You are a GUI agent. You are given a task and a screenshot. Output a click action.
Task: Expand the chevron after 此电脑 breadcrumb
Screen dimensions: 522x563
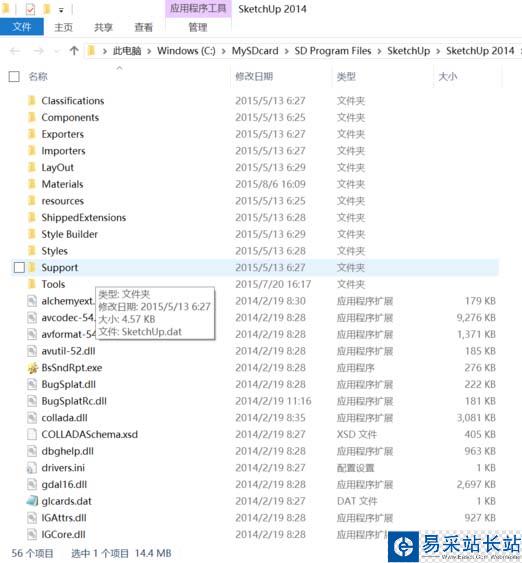coord(149,51)
